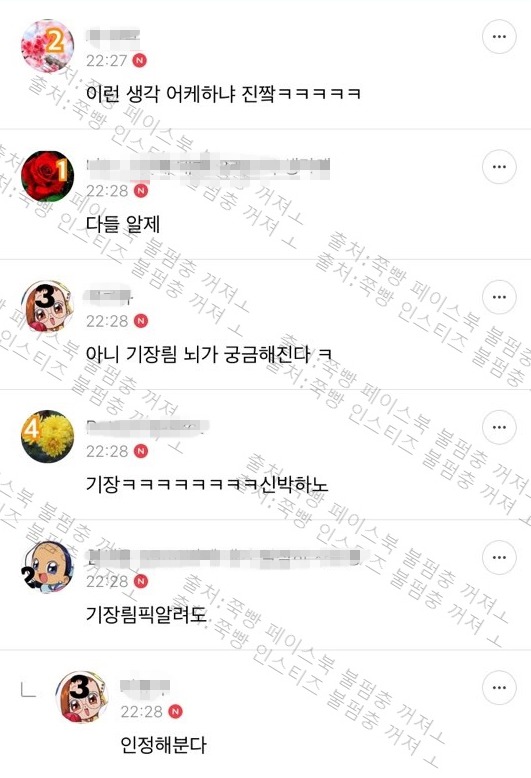The image size is (531, 778).
Task: Select the comment text '기장림픽알려도'
Action: click(146, 615)
